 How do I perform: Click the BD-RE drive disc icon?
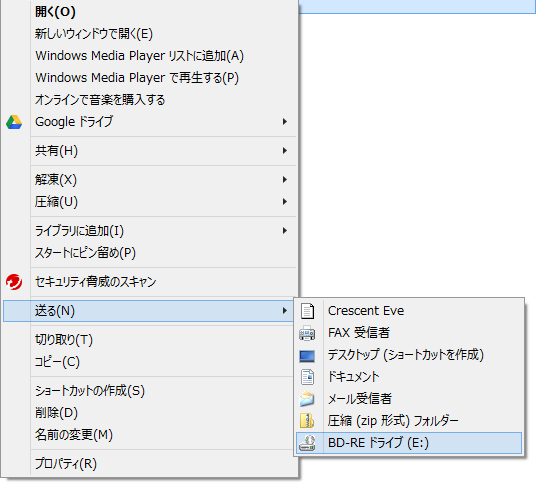pyautogui.click(x=307, y=443)
